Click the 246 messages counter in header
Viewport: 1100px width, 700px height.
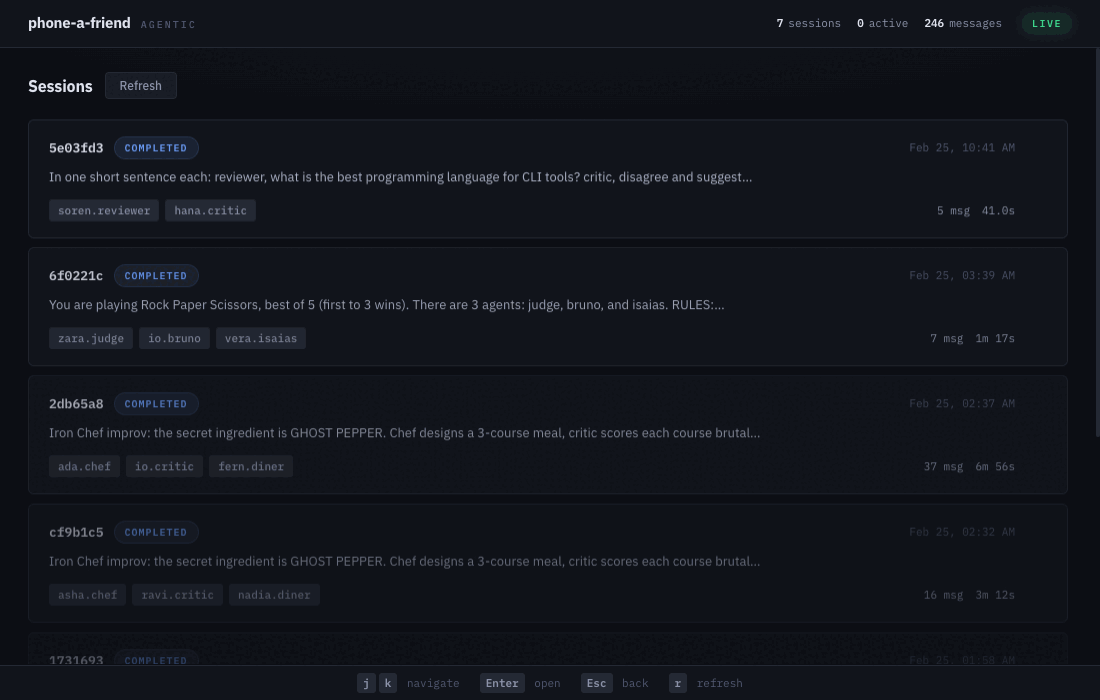962,23
